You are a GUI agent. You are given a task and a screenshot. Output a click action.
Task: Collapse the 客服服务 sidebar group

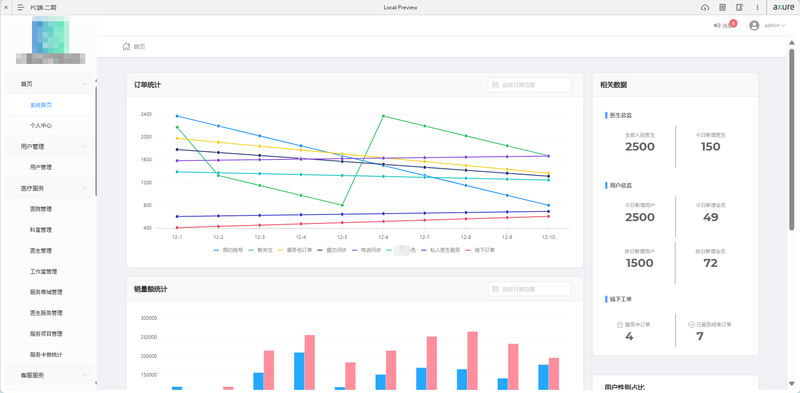point(49,375)
